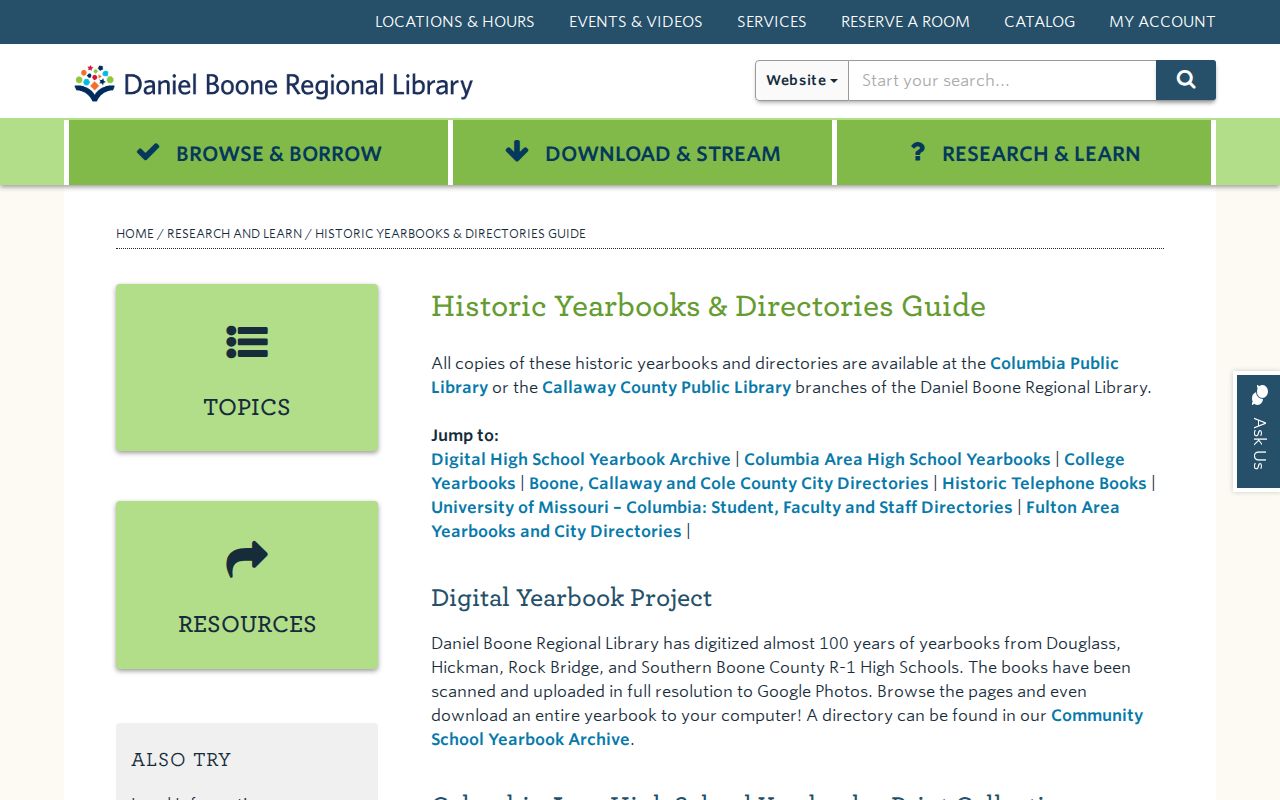Click the Resources share arrow icon
Screen dimensions: 1280x800
[247, 559]
